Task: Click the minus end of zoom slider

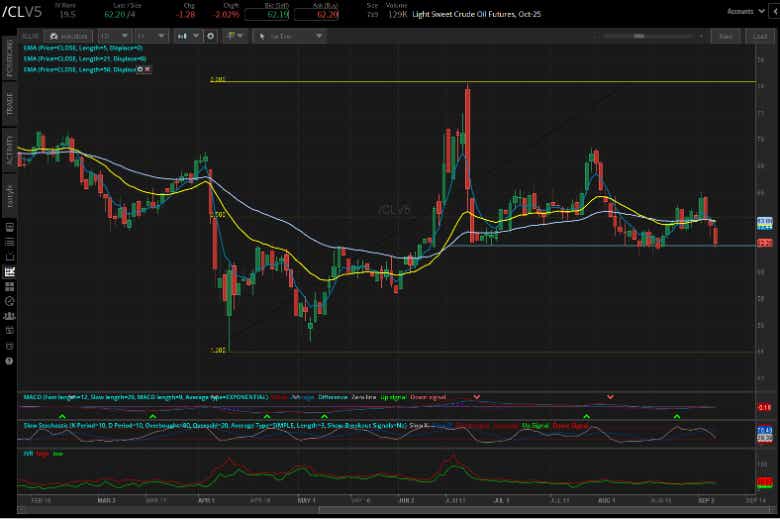Action: (596, 36)
